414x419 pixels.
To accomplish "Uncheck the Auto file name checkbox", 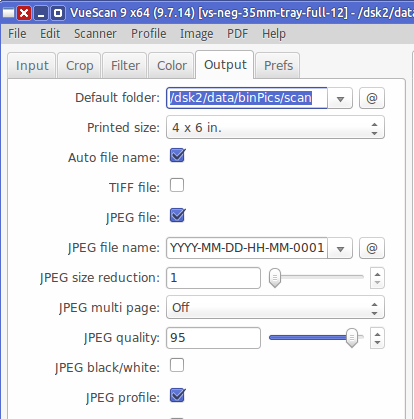I will (177, 155).
